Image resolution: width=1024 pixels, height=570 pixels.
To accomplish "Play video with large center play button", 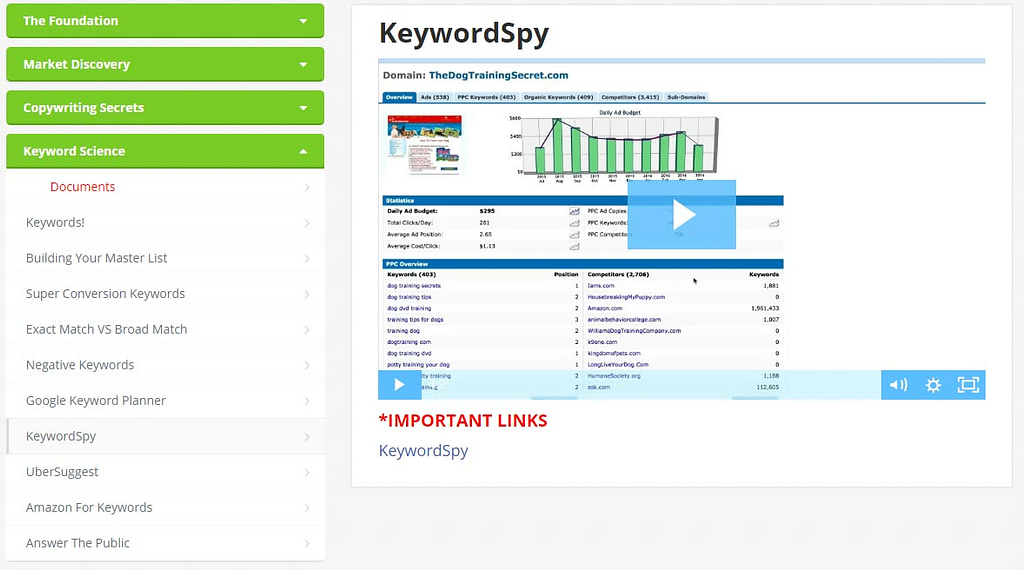I will click(x=682, y=214).
